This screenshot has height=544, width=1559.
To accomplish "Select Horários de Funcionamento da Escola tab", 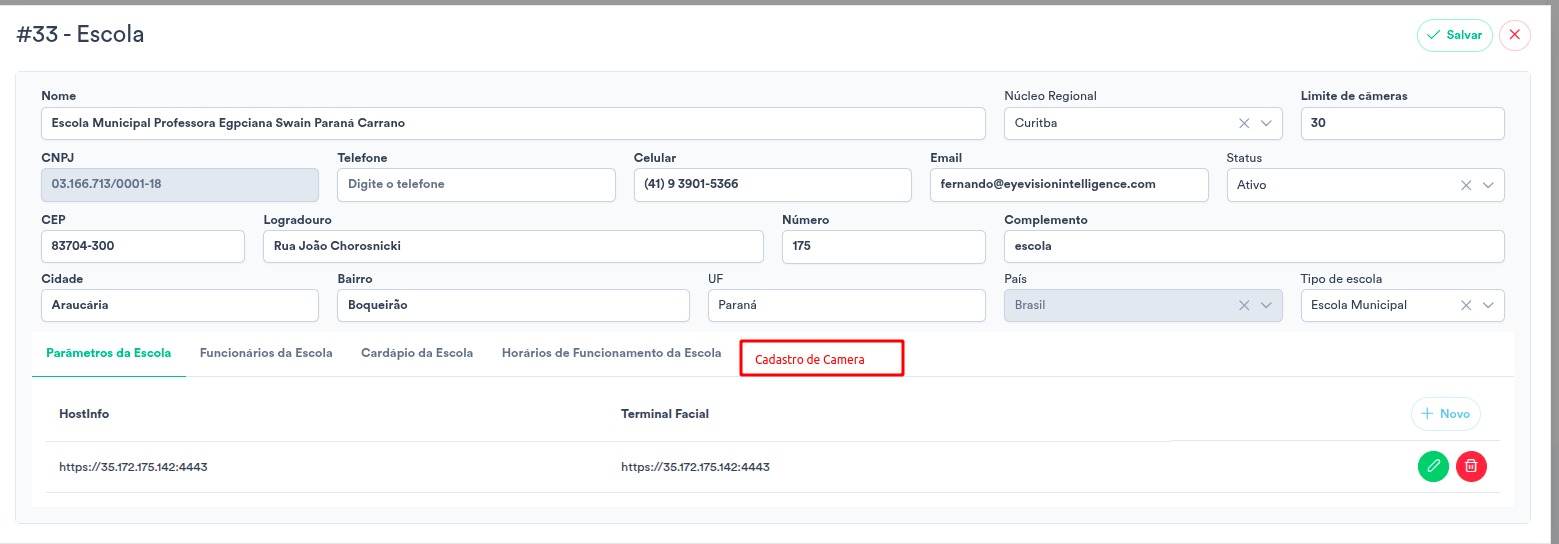I will 611,353.
